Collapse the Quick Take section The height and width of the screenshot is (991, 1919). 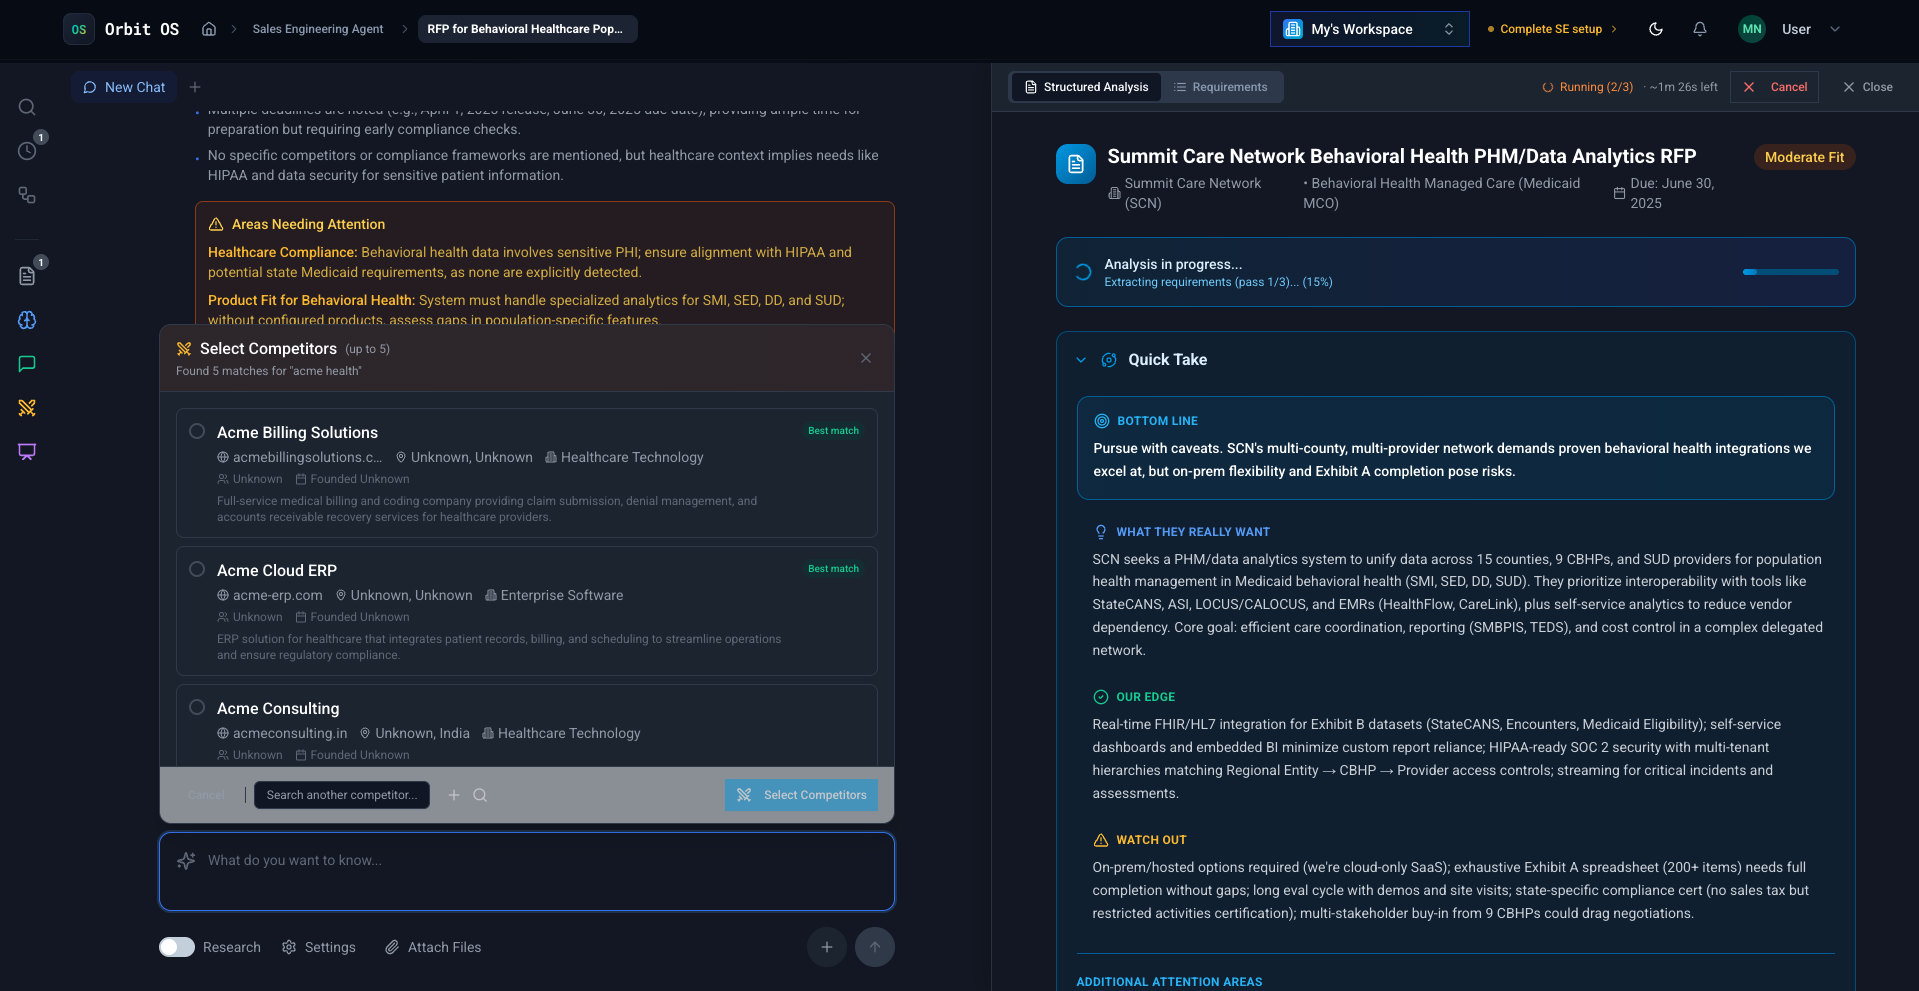tap(1080, 360)
